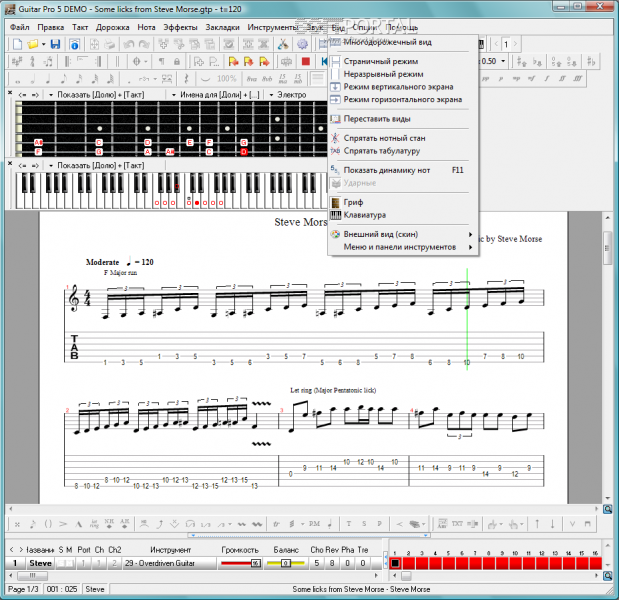This screenshot has height=600, width=619.
Task: Open the Файл menu
Action: tap(19, 27)
